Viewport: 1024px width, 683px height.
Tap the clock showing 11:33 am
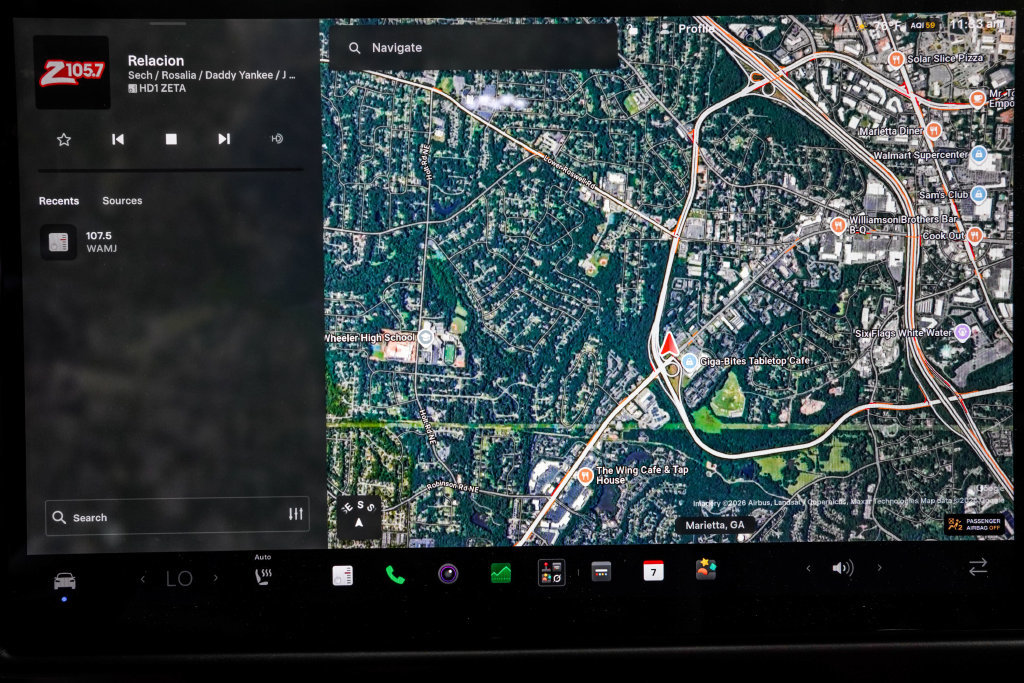976,24
